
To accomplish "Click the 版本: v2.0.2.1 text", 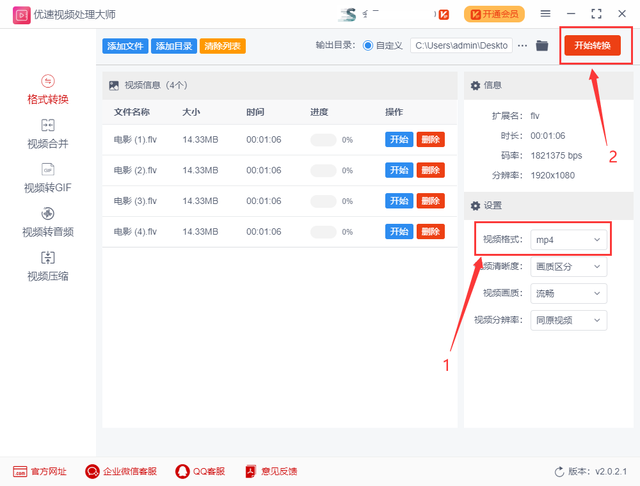I will 598,472.
